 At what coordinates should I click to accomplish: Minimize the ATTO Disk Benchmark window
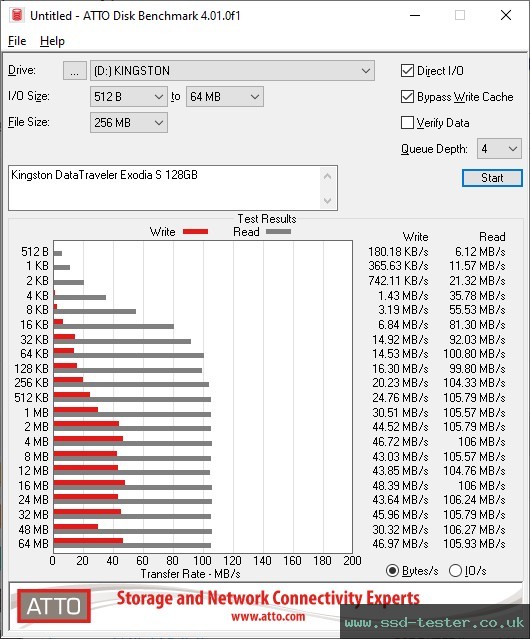tap(415, 15)
